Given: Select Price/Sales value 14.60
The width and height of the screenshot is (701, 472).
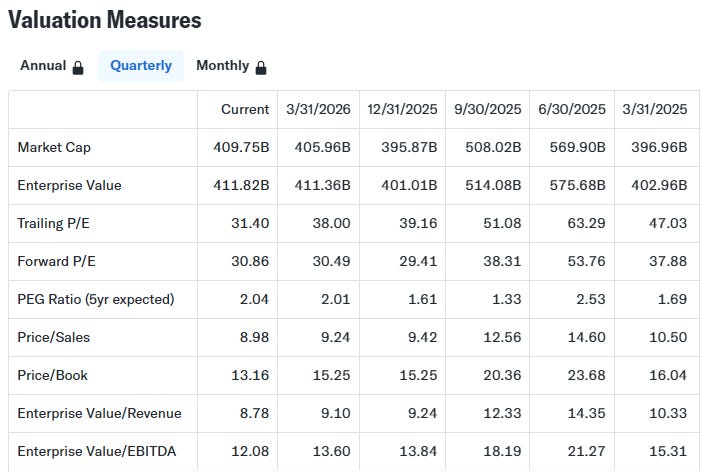Looking at the screenshot, I should [587, 337].
